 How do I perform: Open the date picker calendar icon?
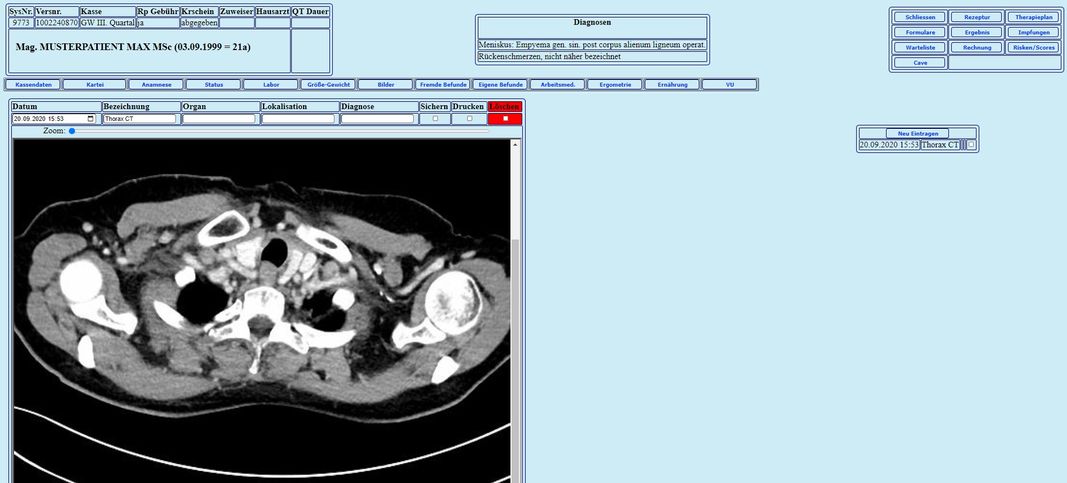coord(91,119)
